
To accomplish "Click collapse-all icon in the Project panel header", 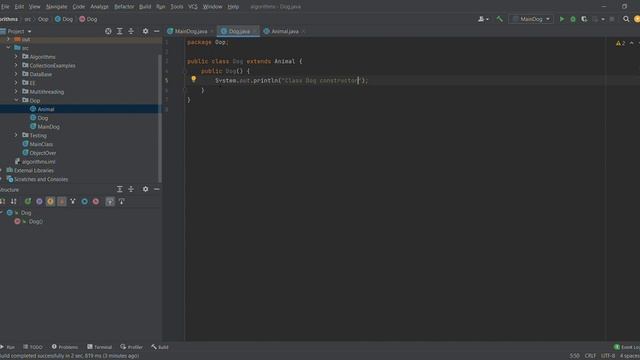I will tap(131, 31).
